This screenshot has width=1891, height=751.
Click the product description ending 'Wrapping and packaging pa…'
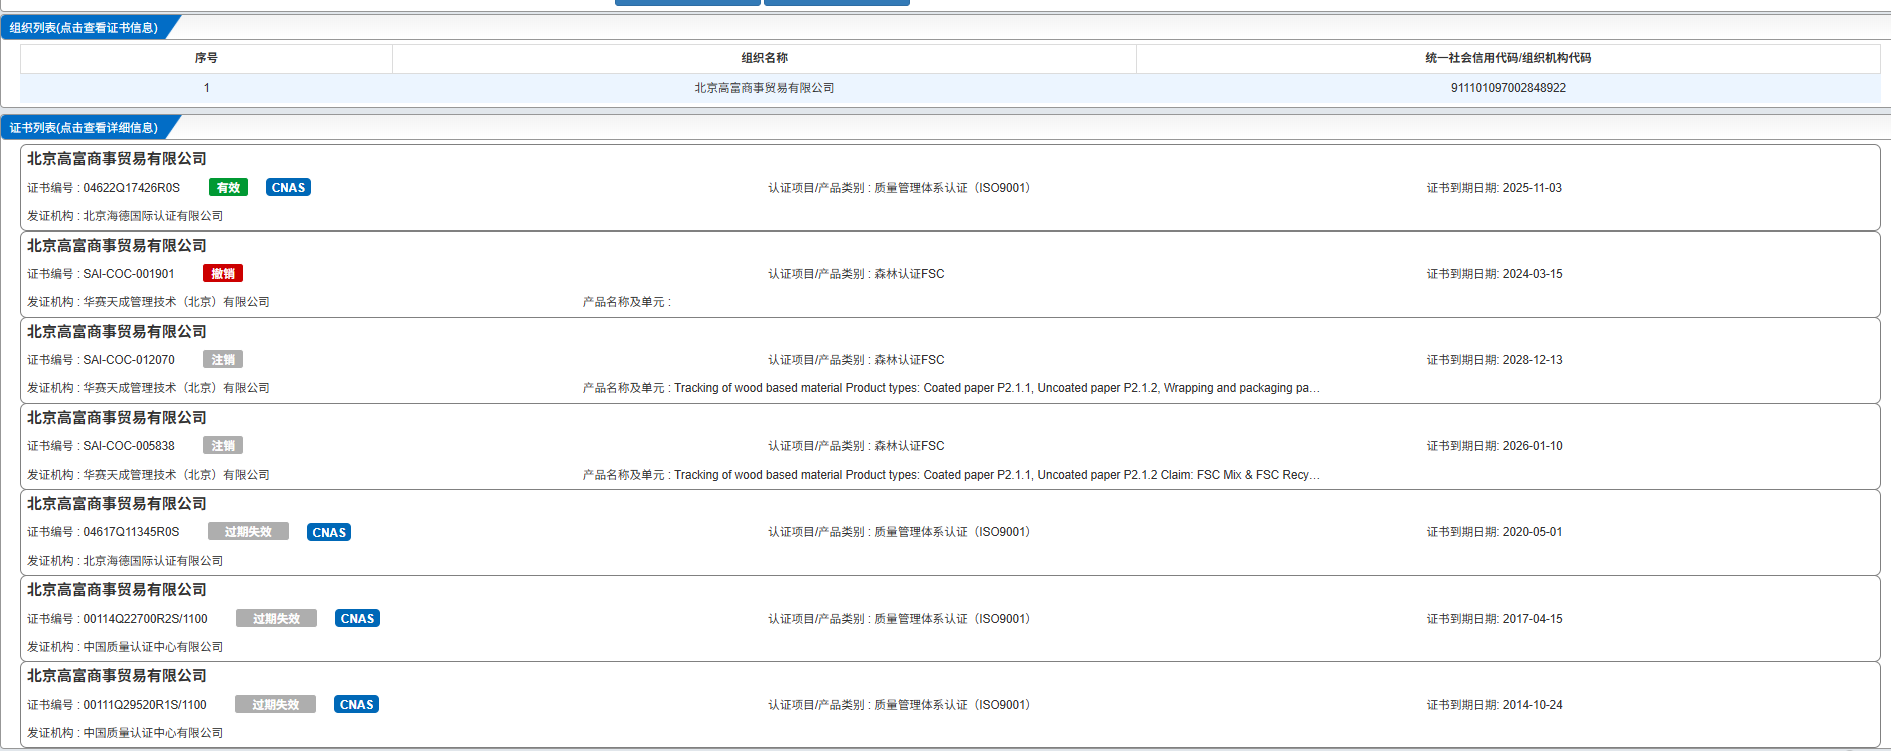[997, 388]
